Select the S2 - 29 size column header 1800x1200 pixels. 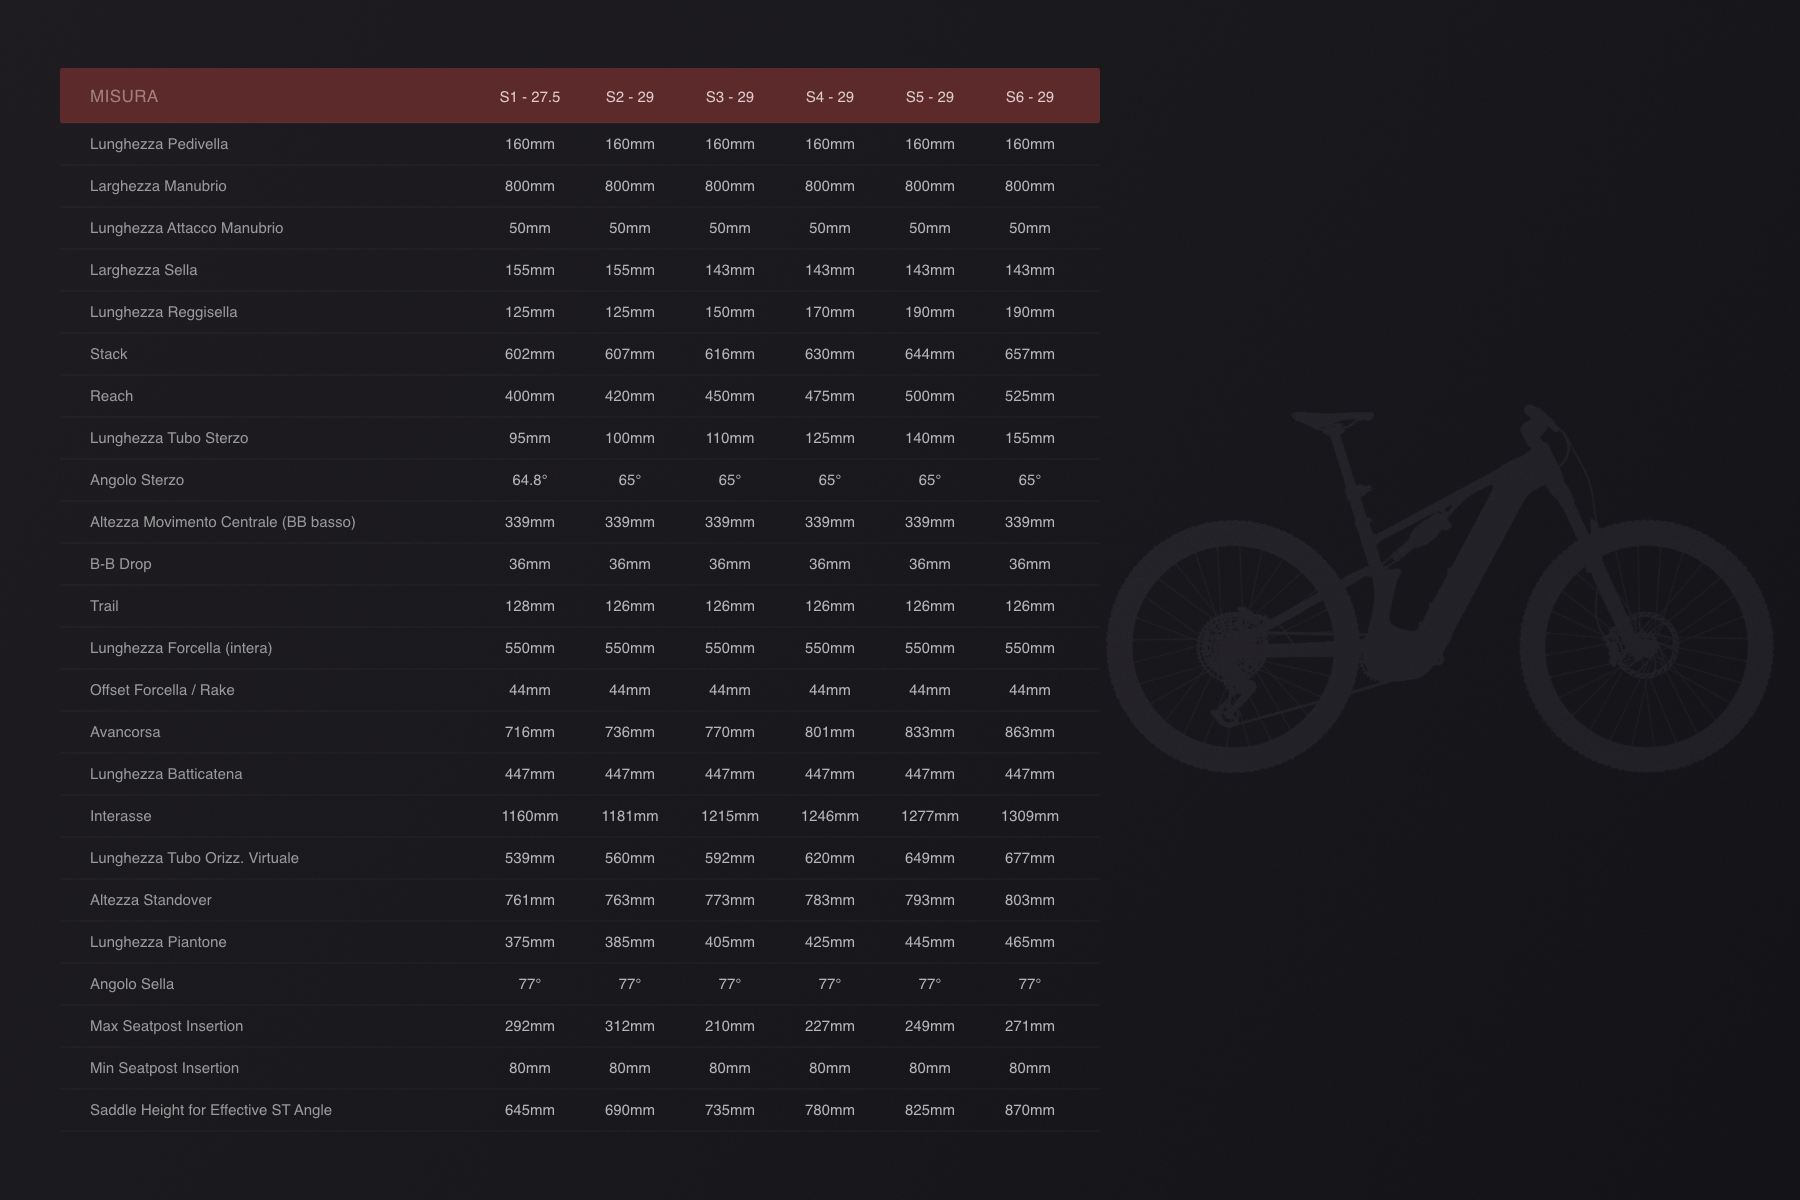(629, 97)
